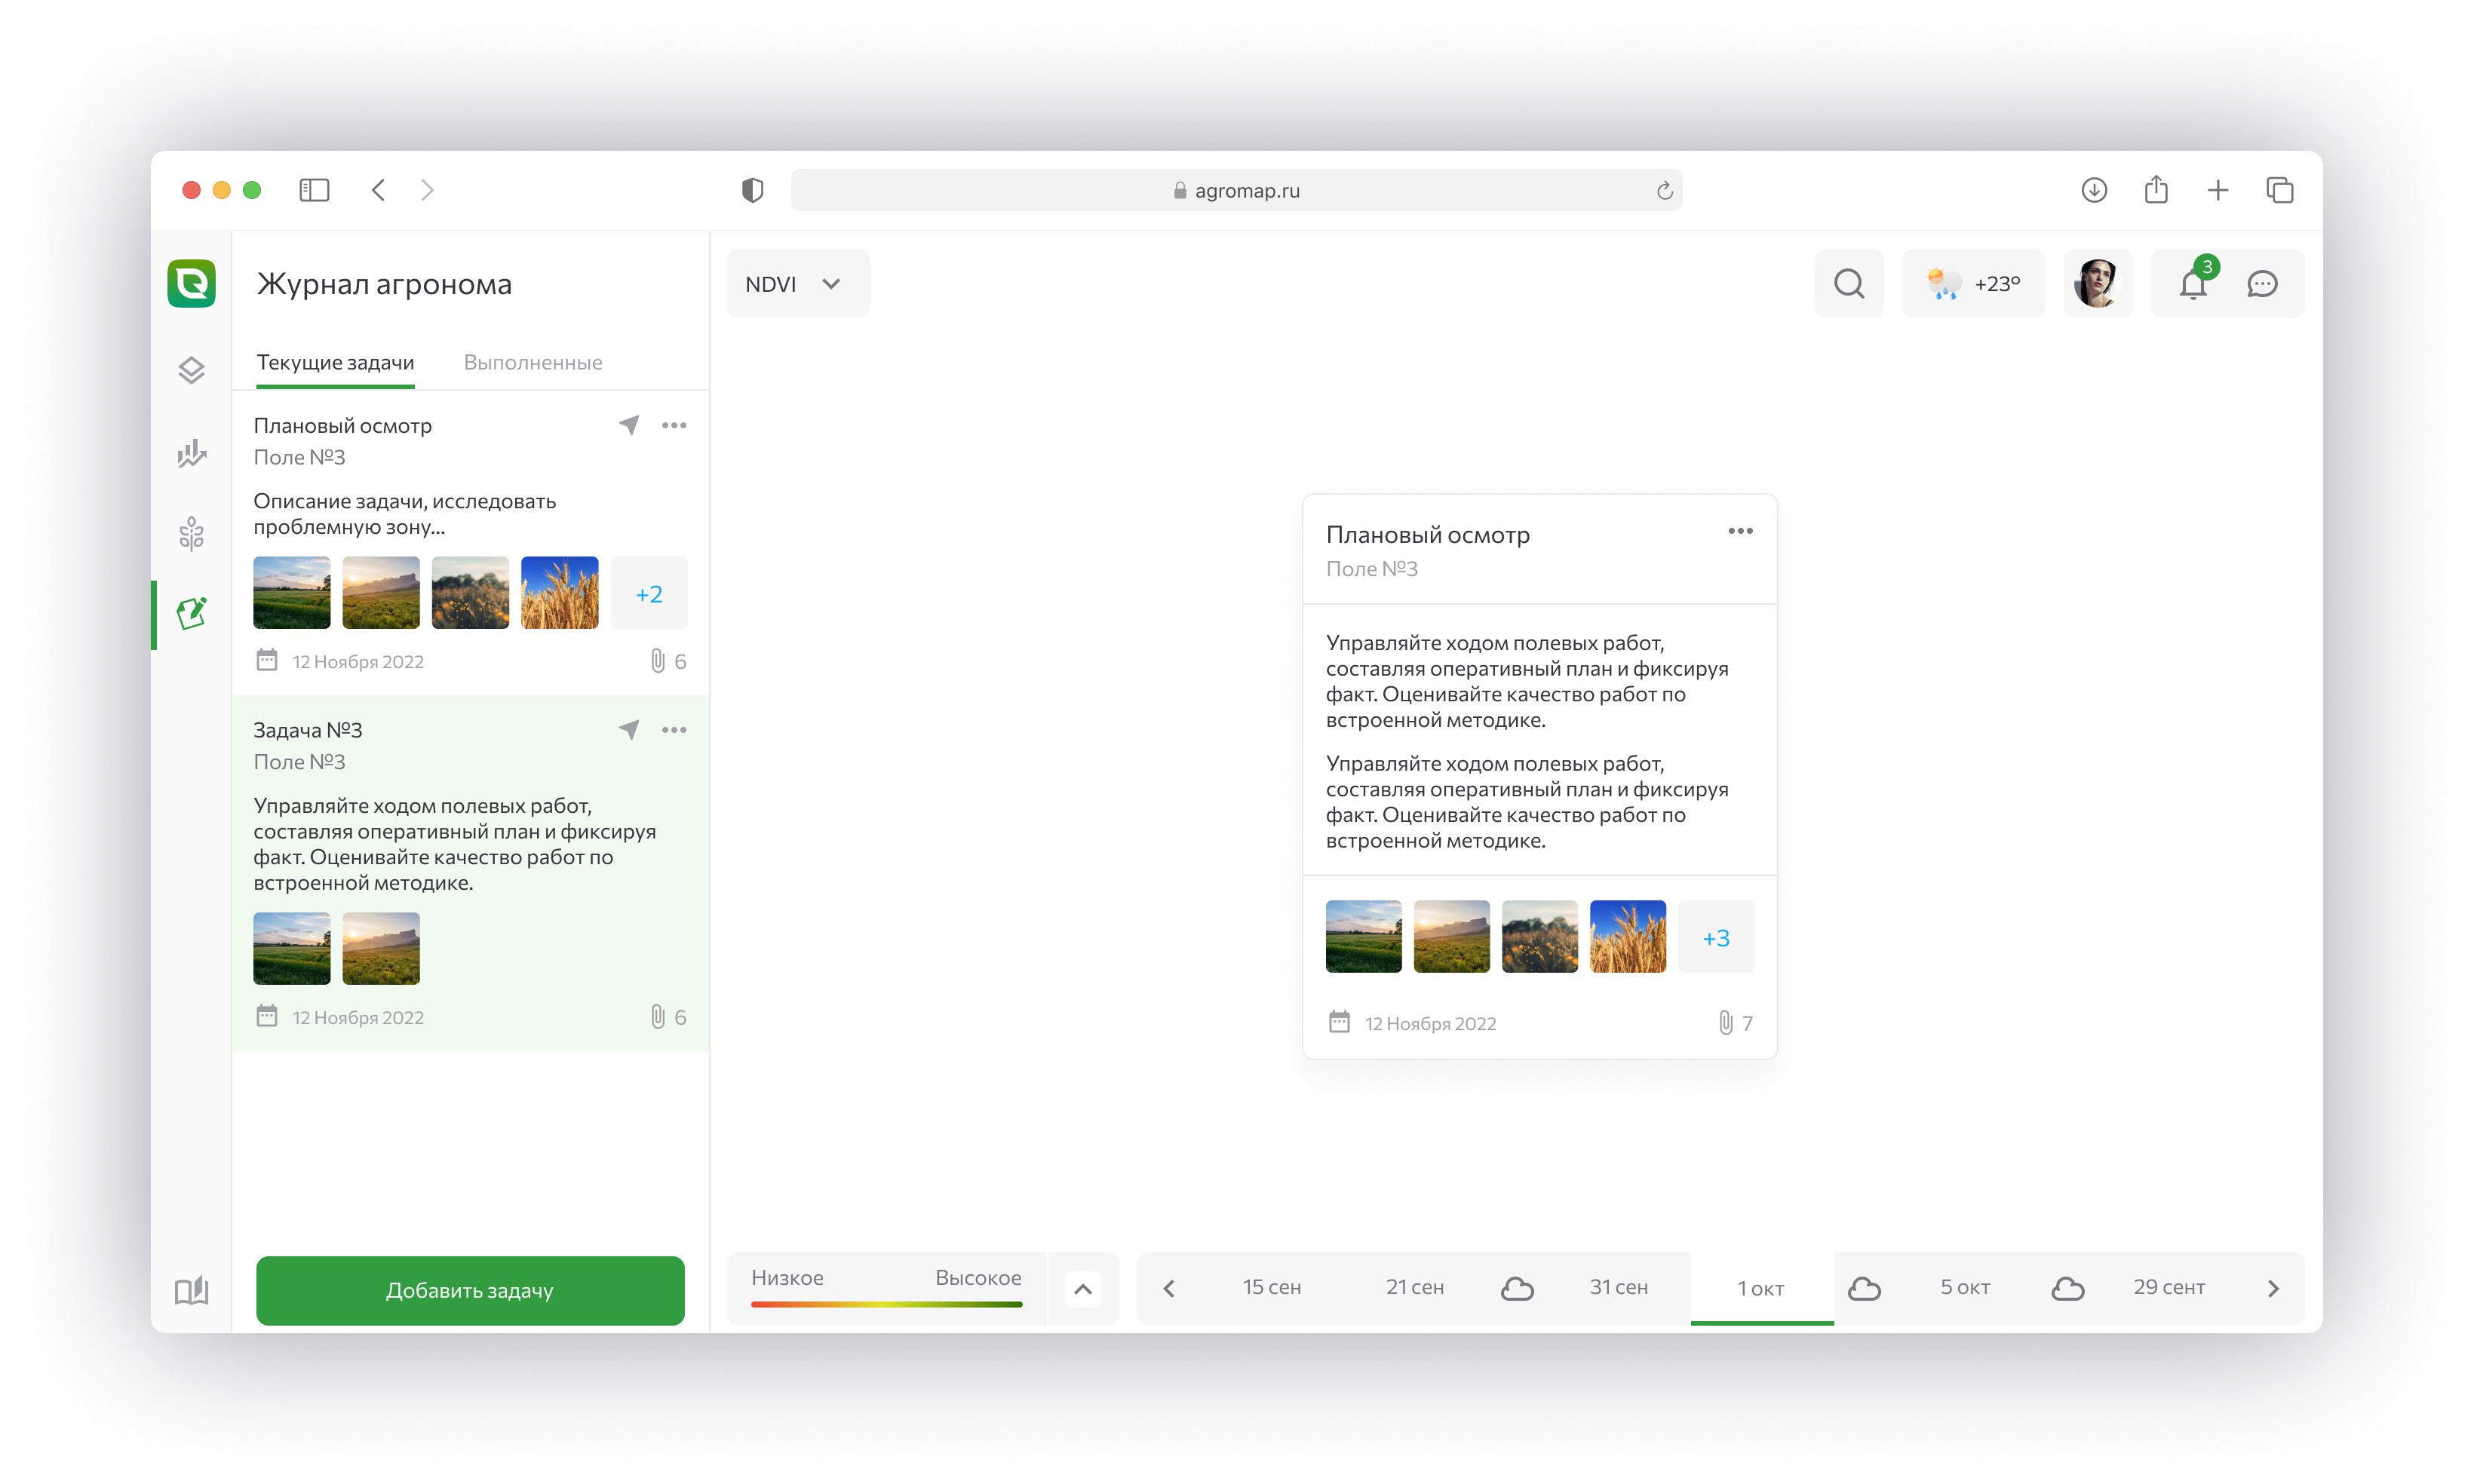Screen dimensions: 2474x1484
Task: Open first green field photo in Задача №3
Action: [292, 948]
